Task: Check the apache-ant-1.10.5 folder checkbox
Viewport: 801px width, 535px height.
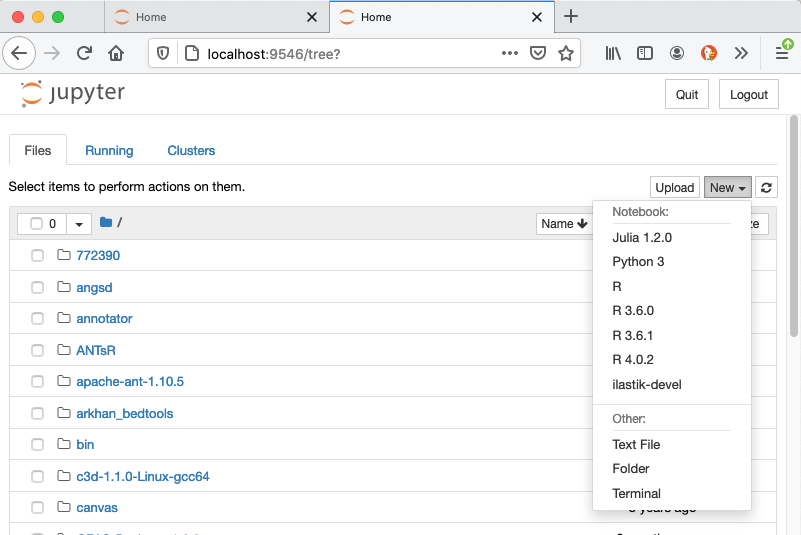Action: (37, 381)
